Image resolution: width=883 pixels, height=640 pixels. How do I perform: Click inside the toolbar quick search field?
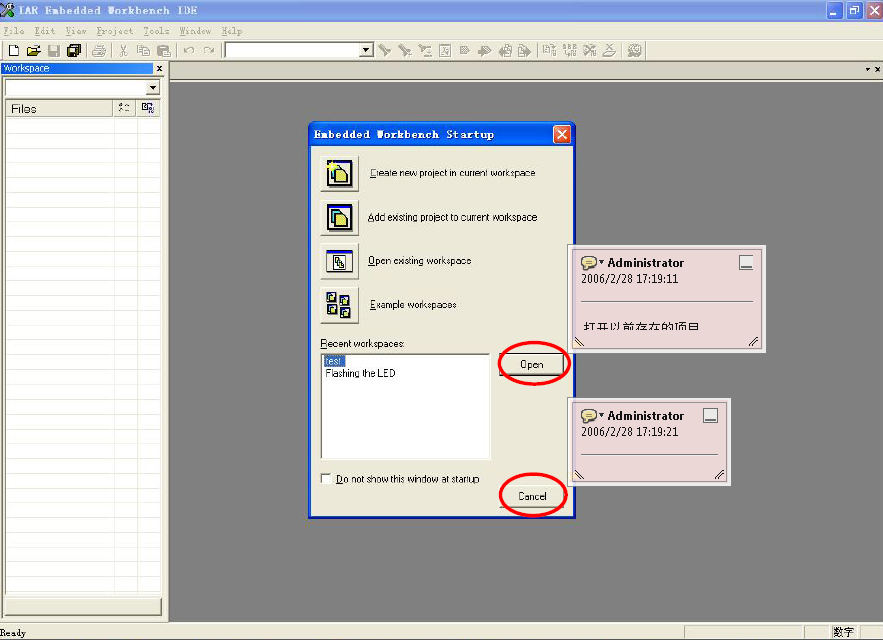292,51
